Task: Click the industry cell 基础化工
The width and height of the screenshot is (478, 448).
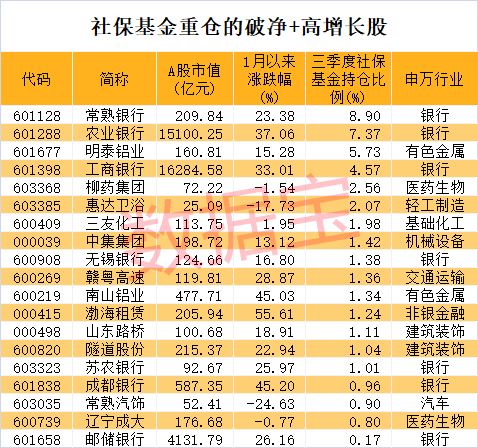Action: coord(435,223)
